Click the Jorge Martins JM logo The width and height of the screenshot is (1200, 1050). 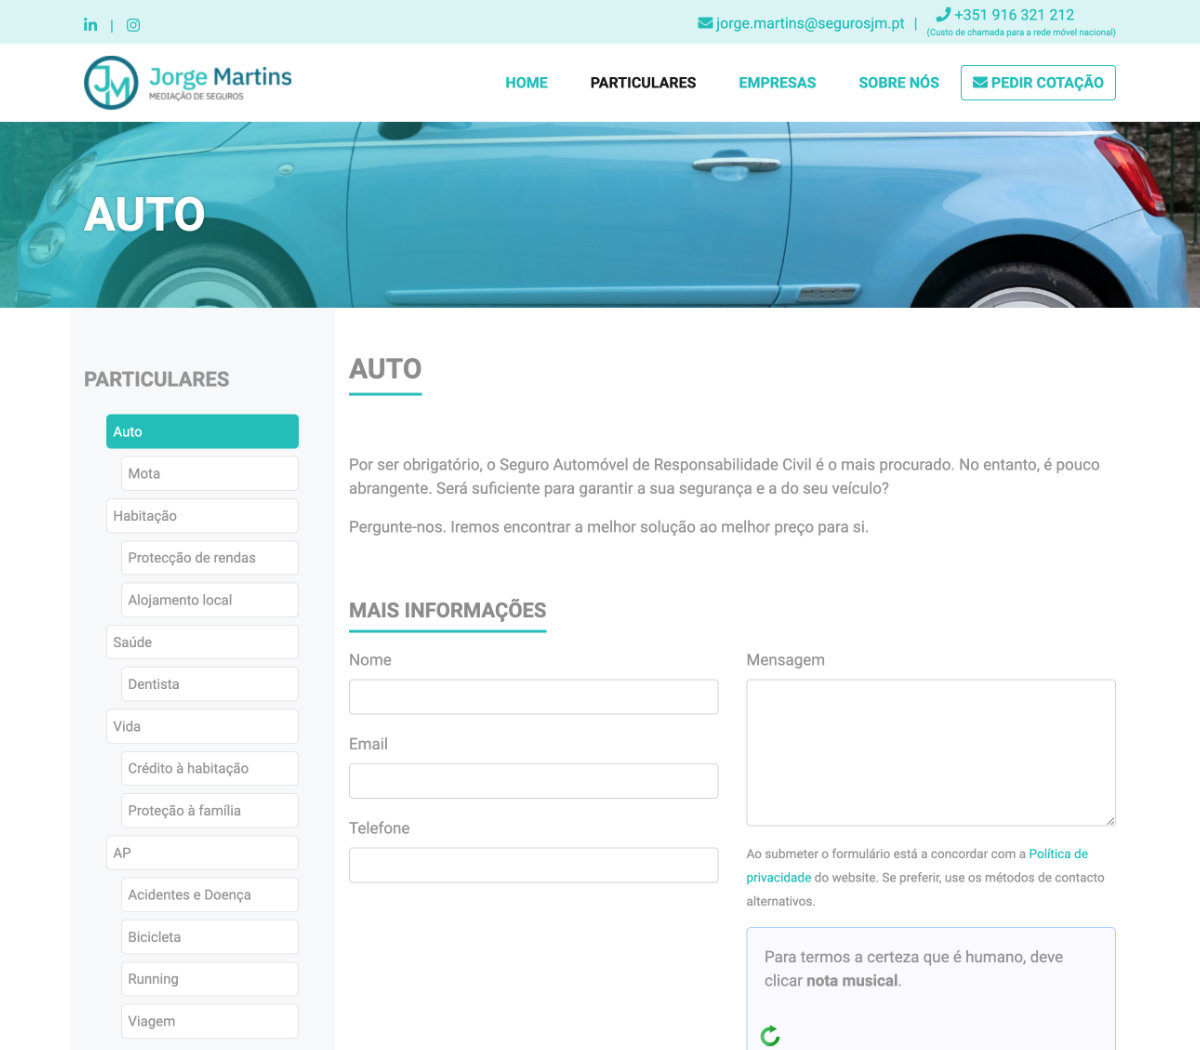[188, 82]
